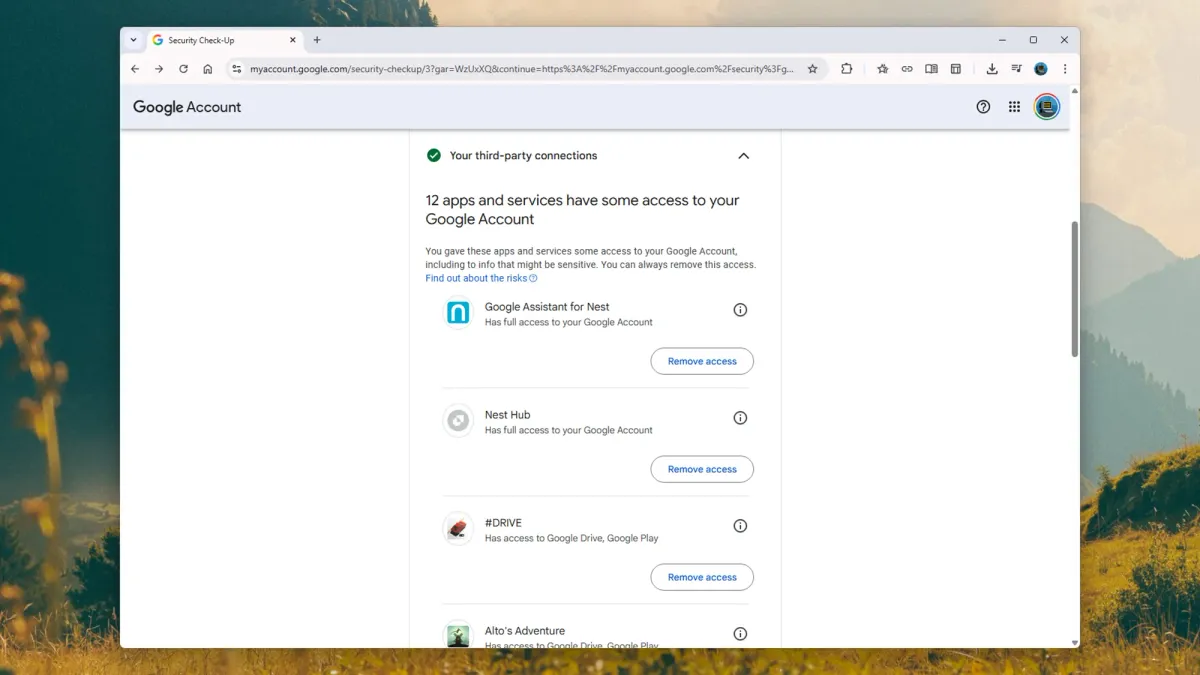
Task: Click the scrollbar down arrow
Action: tap(1075, 643)
